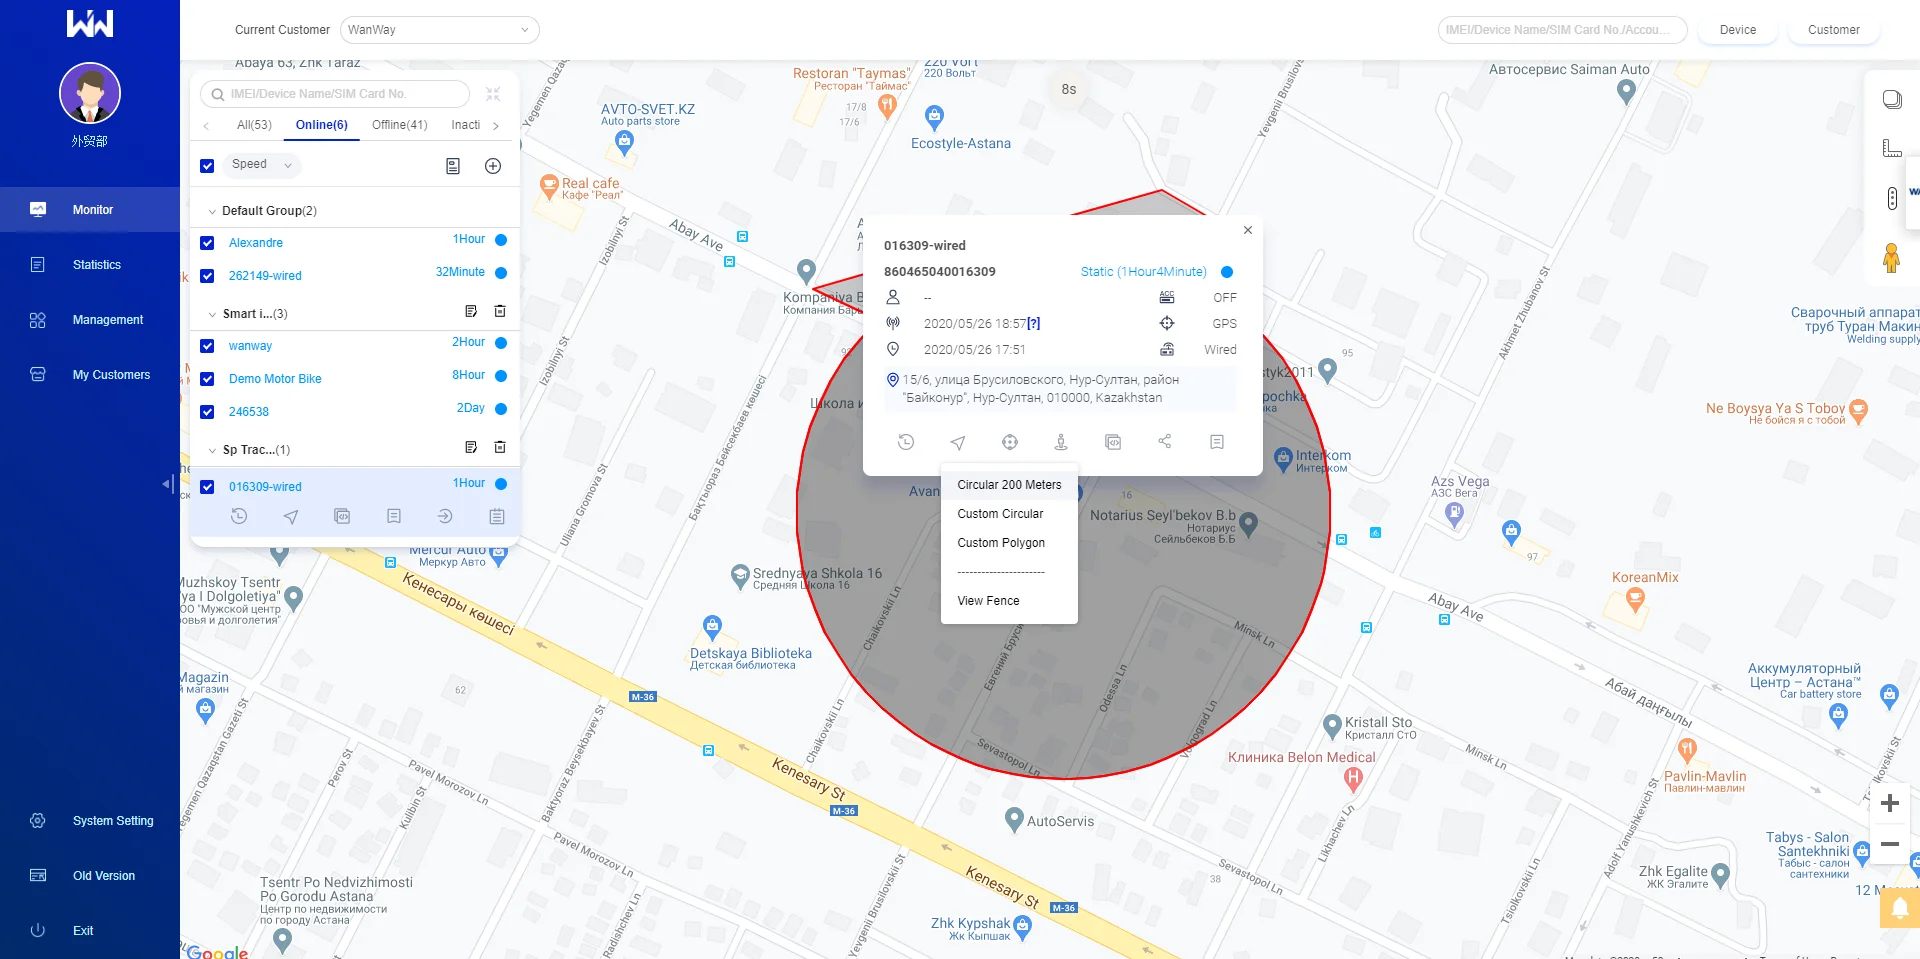Focus the top IMEI/Device Name search field

[x=1562, y=30]
